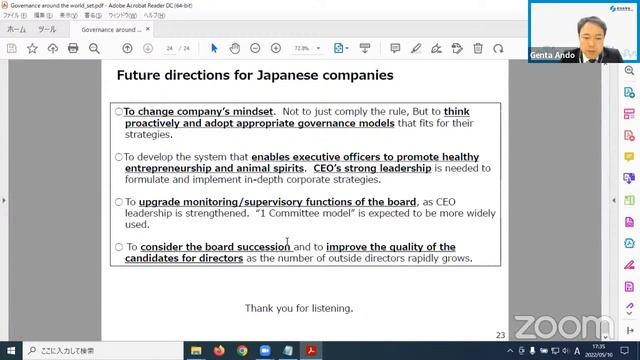The width and height of the screenshot is (640, 360).
Task: Open the Combine files tool in right pane
Action: click(x=629, y=178)
